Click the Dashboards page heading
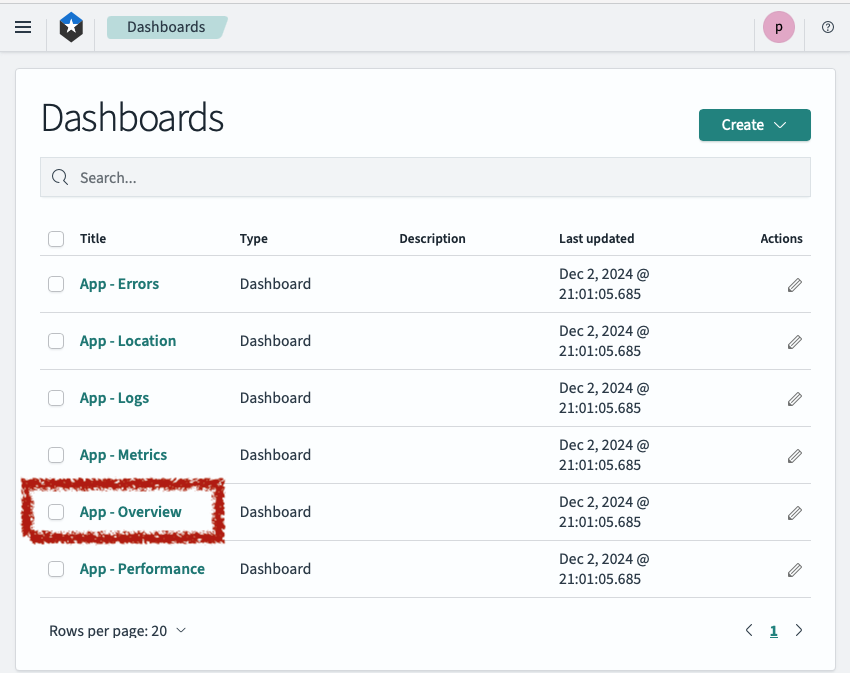850x673 pixels. [x=132, y=118]
